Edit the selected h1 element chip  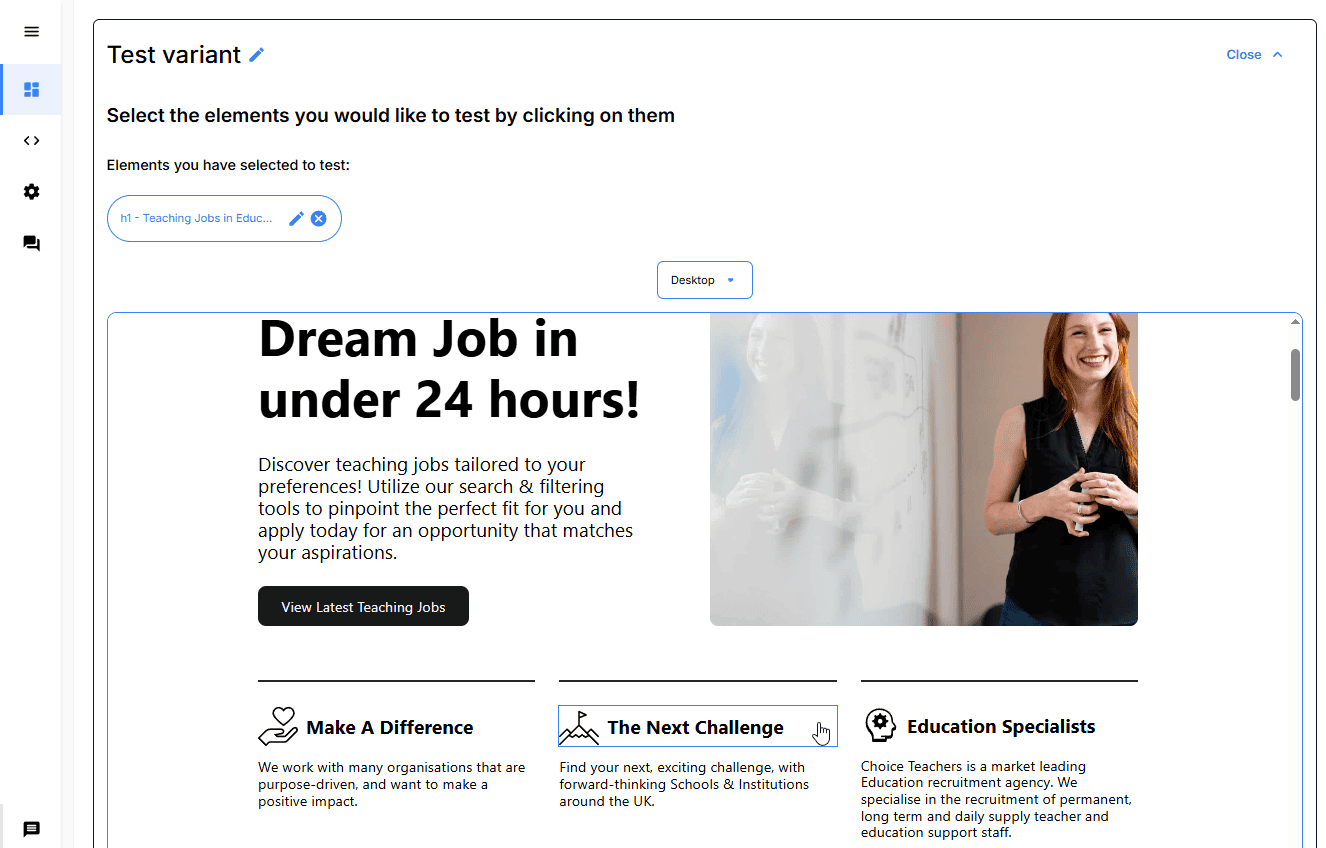pos(296,219)
